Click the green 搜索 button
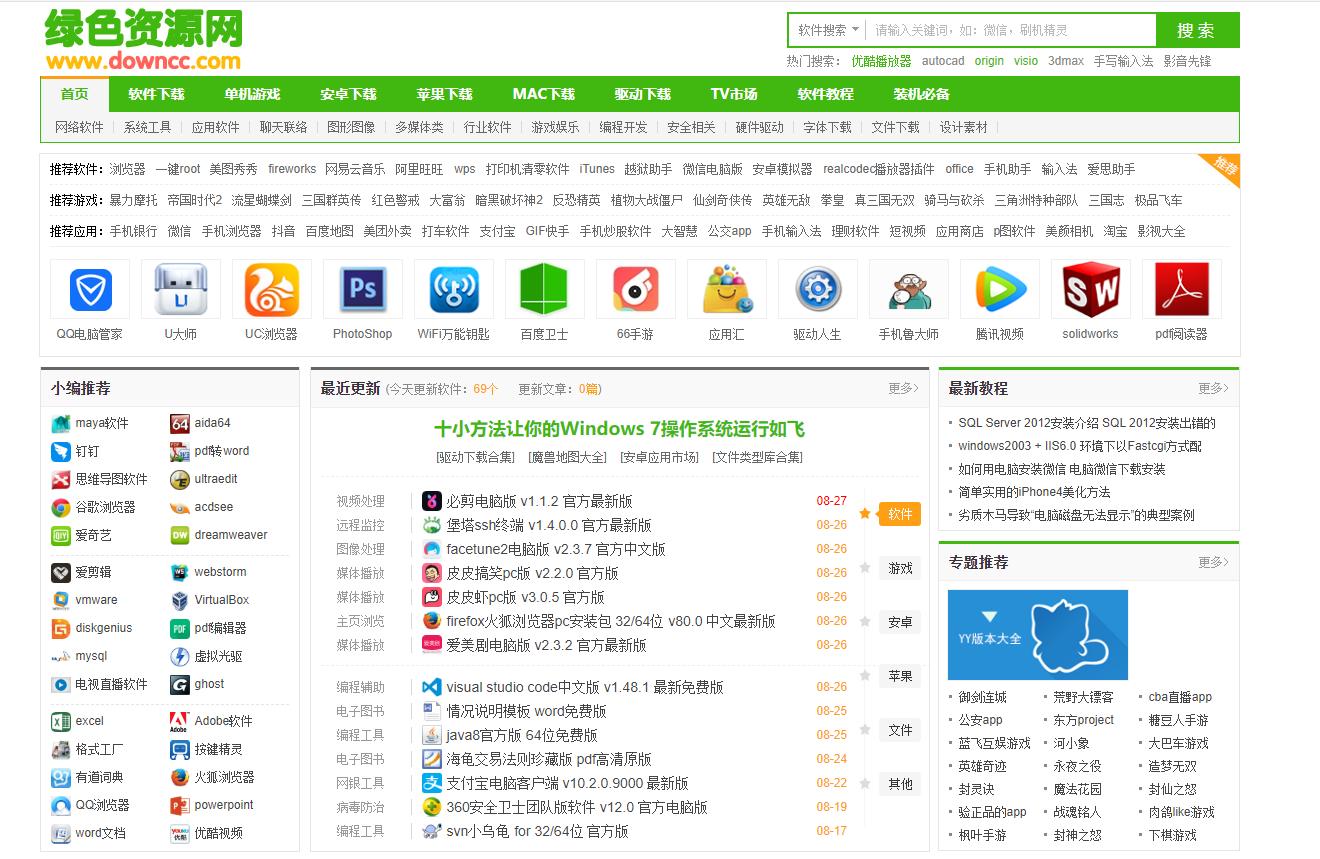1320x859 pixels. tap(1197, 30)
